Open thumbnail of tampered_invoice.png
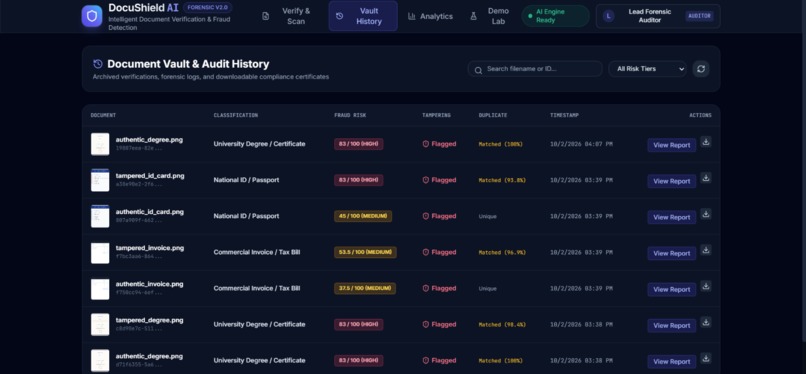 (x=100, y=253)
